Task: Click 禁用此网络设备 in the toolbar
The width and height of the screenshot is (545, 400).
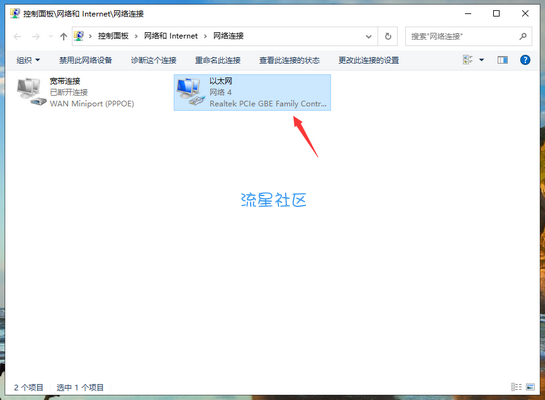Action: coord(85,60)
